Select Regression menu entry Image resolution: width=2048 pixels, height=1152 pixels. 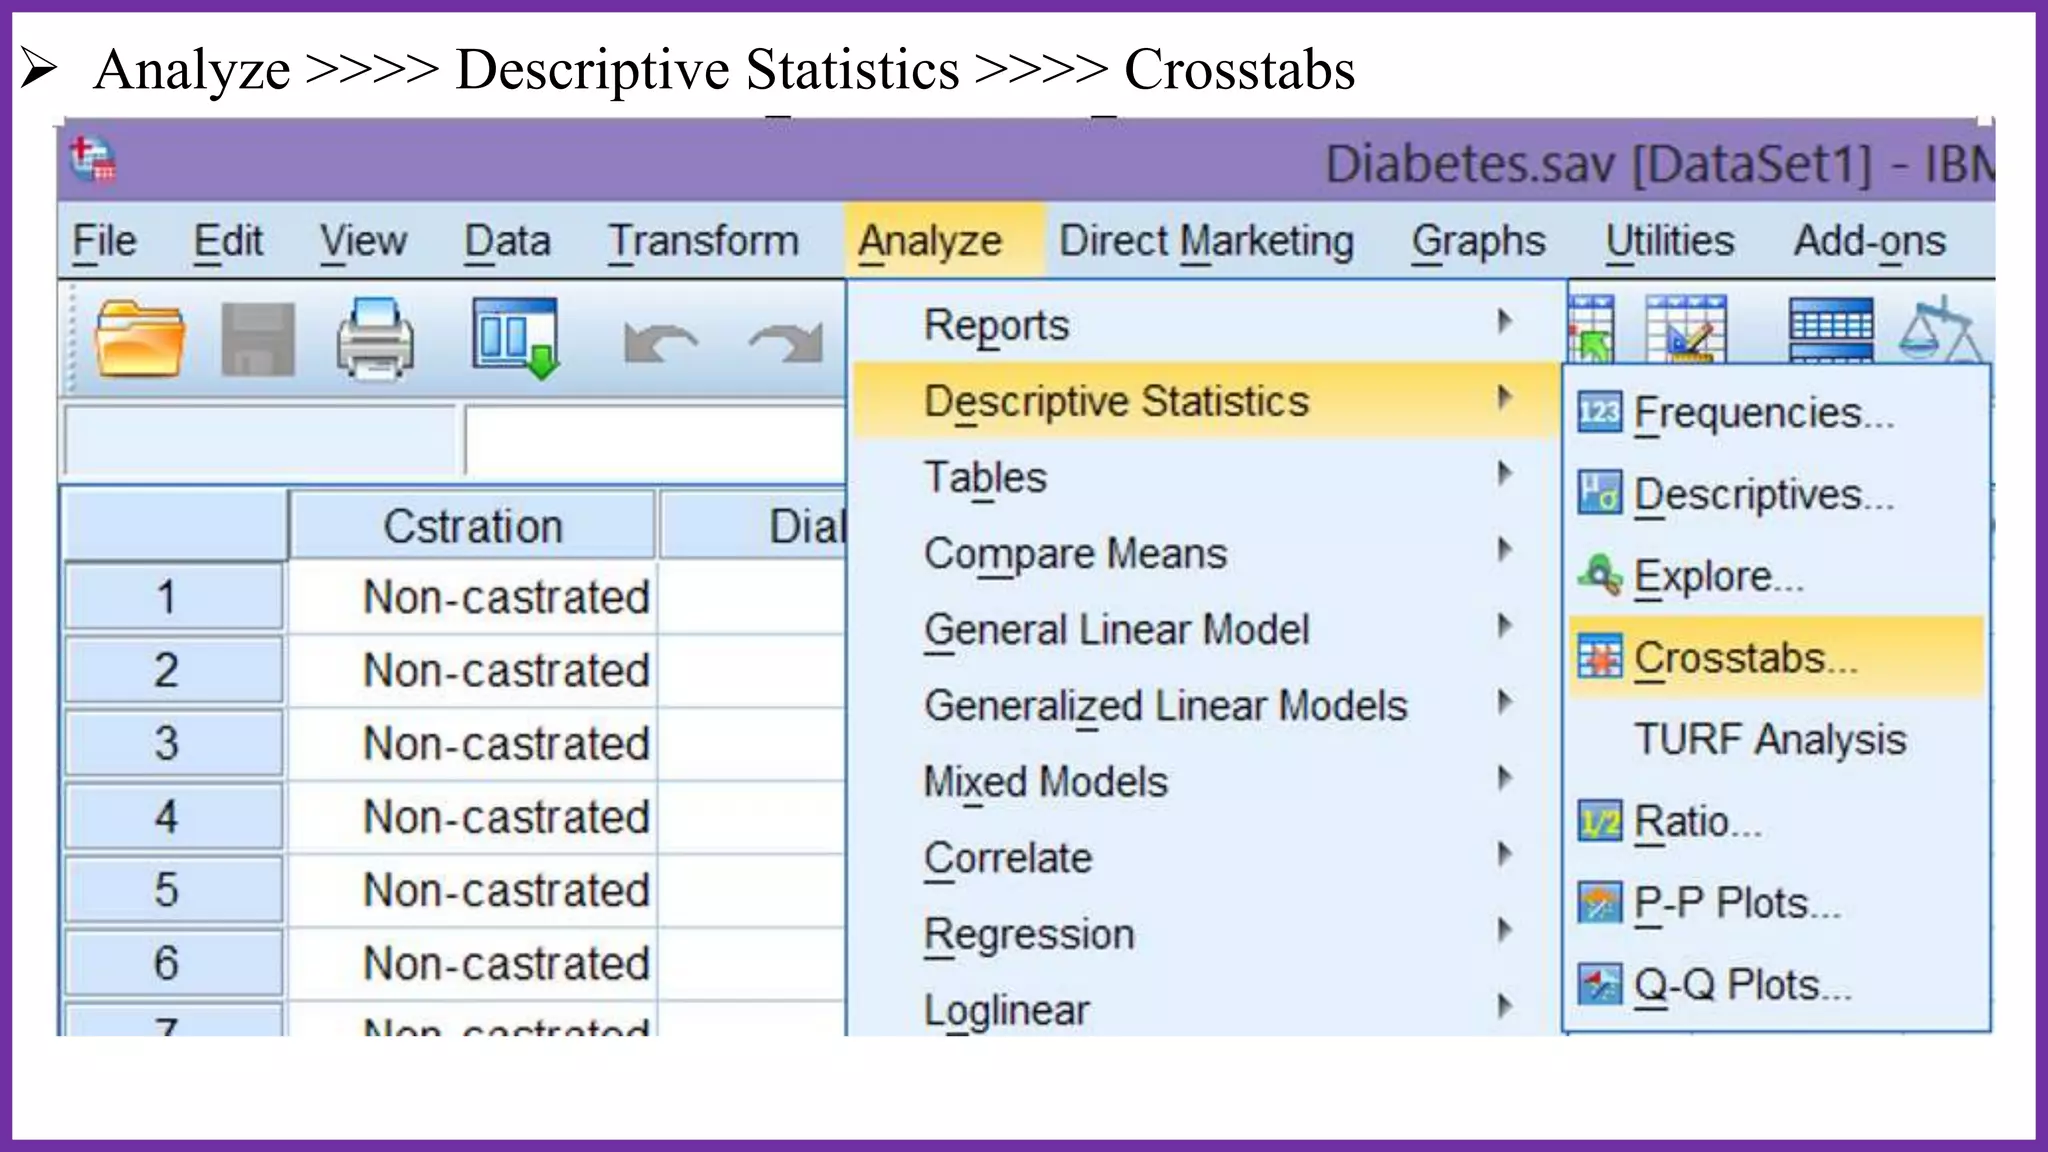click(1205, 933)
